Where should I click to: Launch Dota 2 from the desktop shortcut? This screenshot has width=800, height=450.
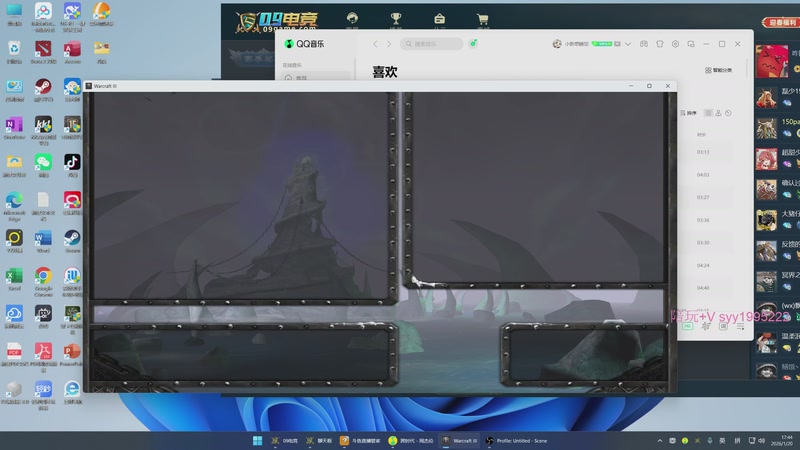[x=43, y=52]
